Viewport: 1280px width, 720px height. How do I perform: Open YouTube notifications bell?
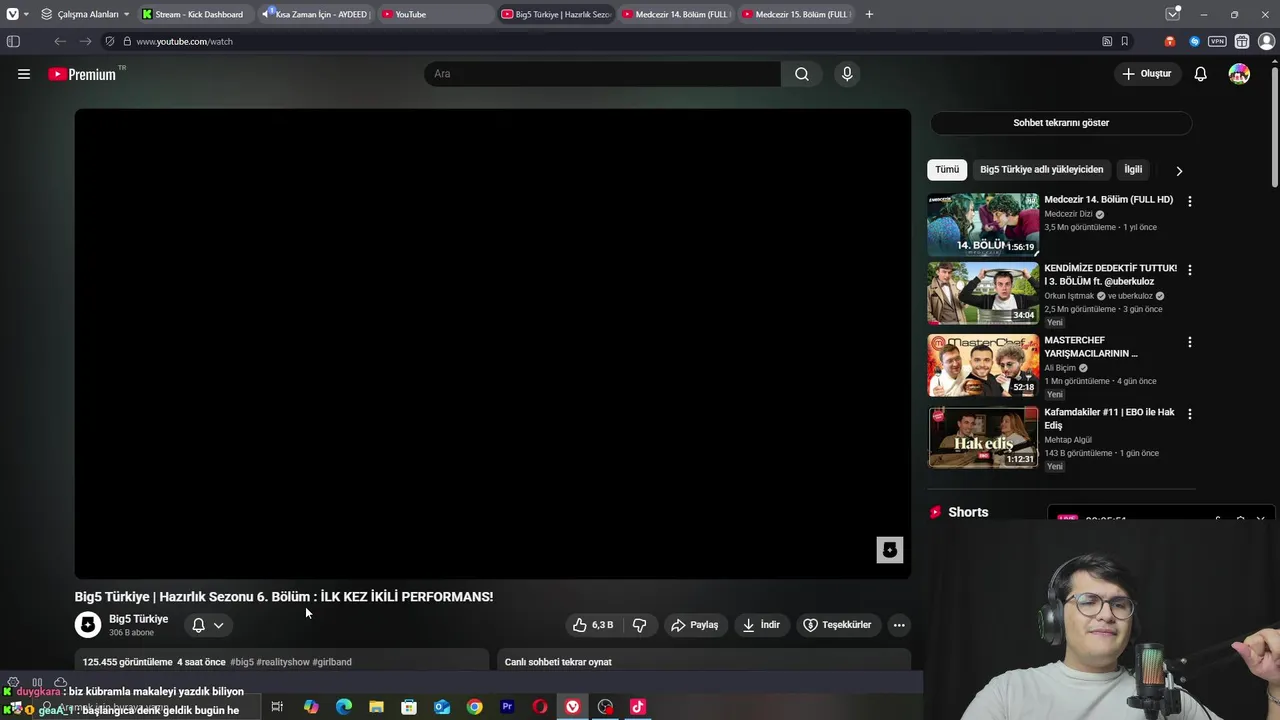pos(1200,74)
